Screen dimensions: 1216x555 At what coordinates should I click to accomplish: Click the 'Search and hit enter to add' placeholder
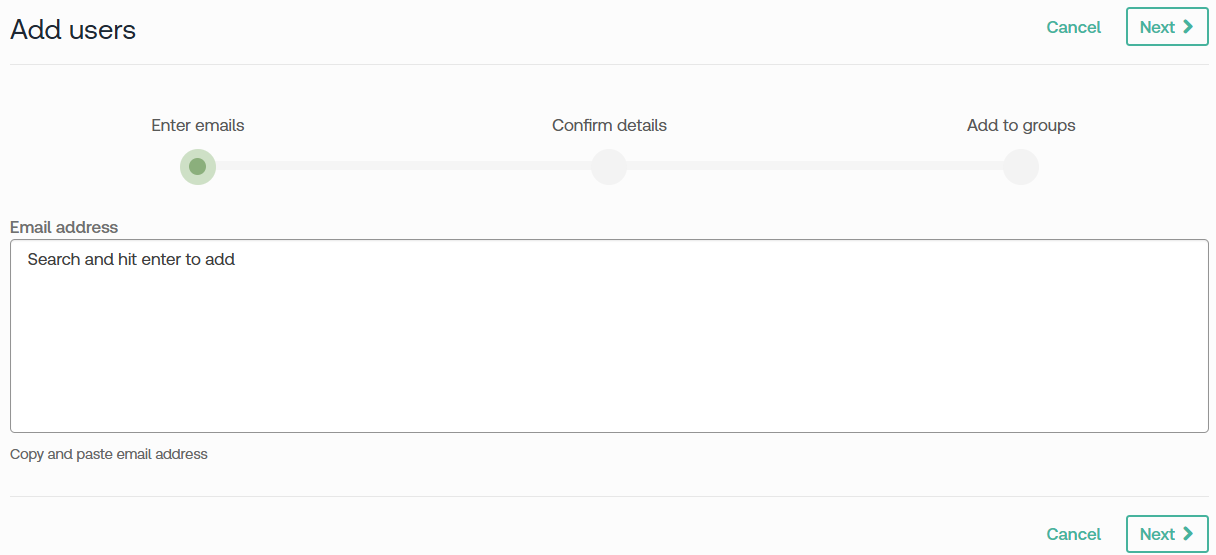[x=131, y=260]
